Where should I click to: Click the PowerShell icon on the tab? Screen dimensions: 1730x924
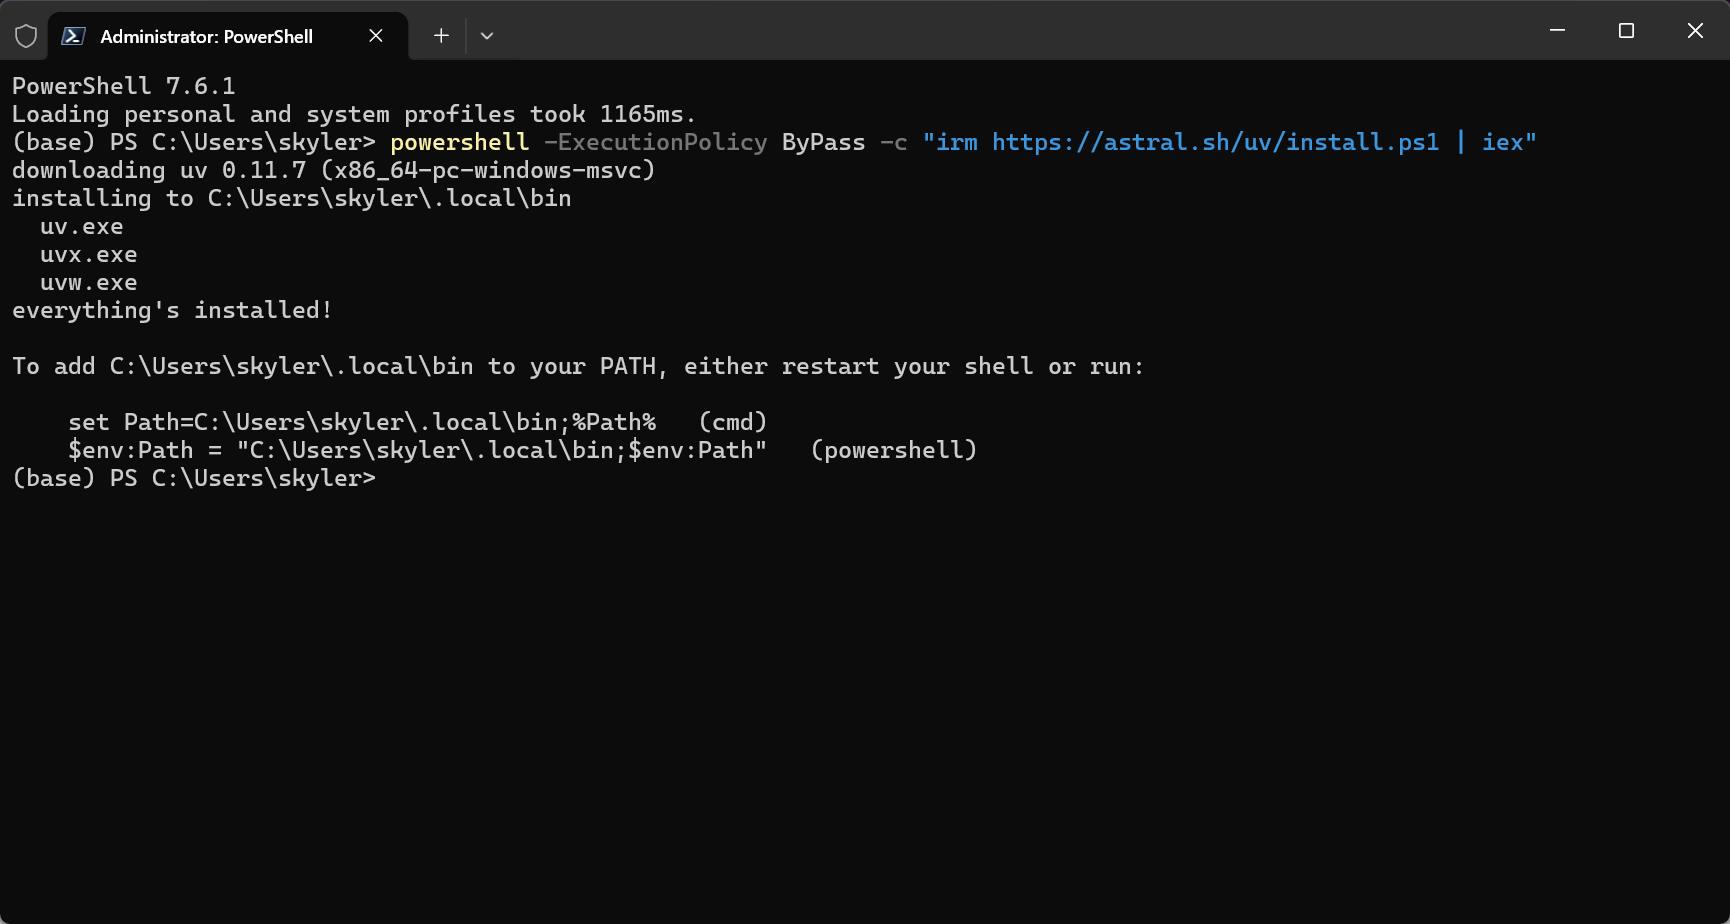73,36
